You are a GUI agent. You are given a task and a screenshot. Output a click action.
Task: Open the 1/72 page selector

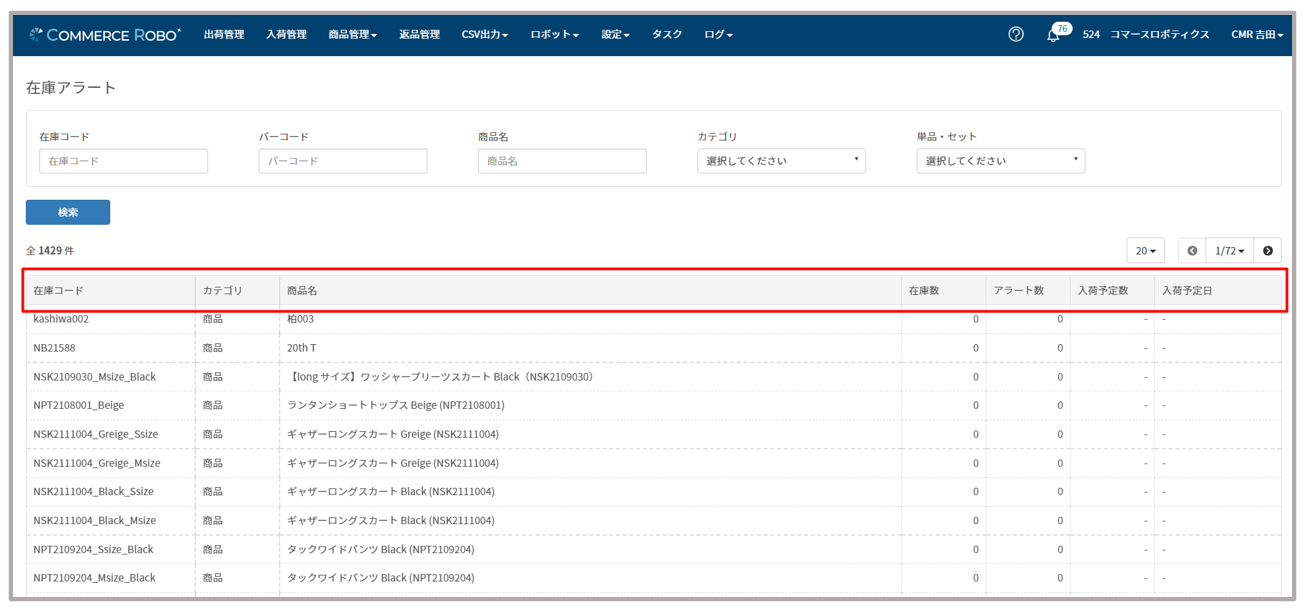click(x=1230, y=251)
